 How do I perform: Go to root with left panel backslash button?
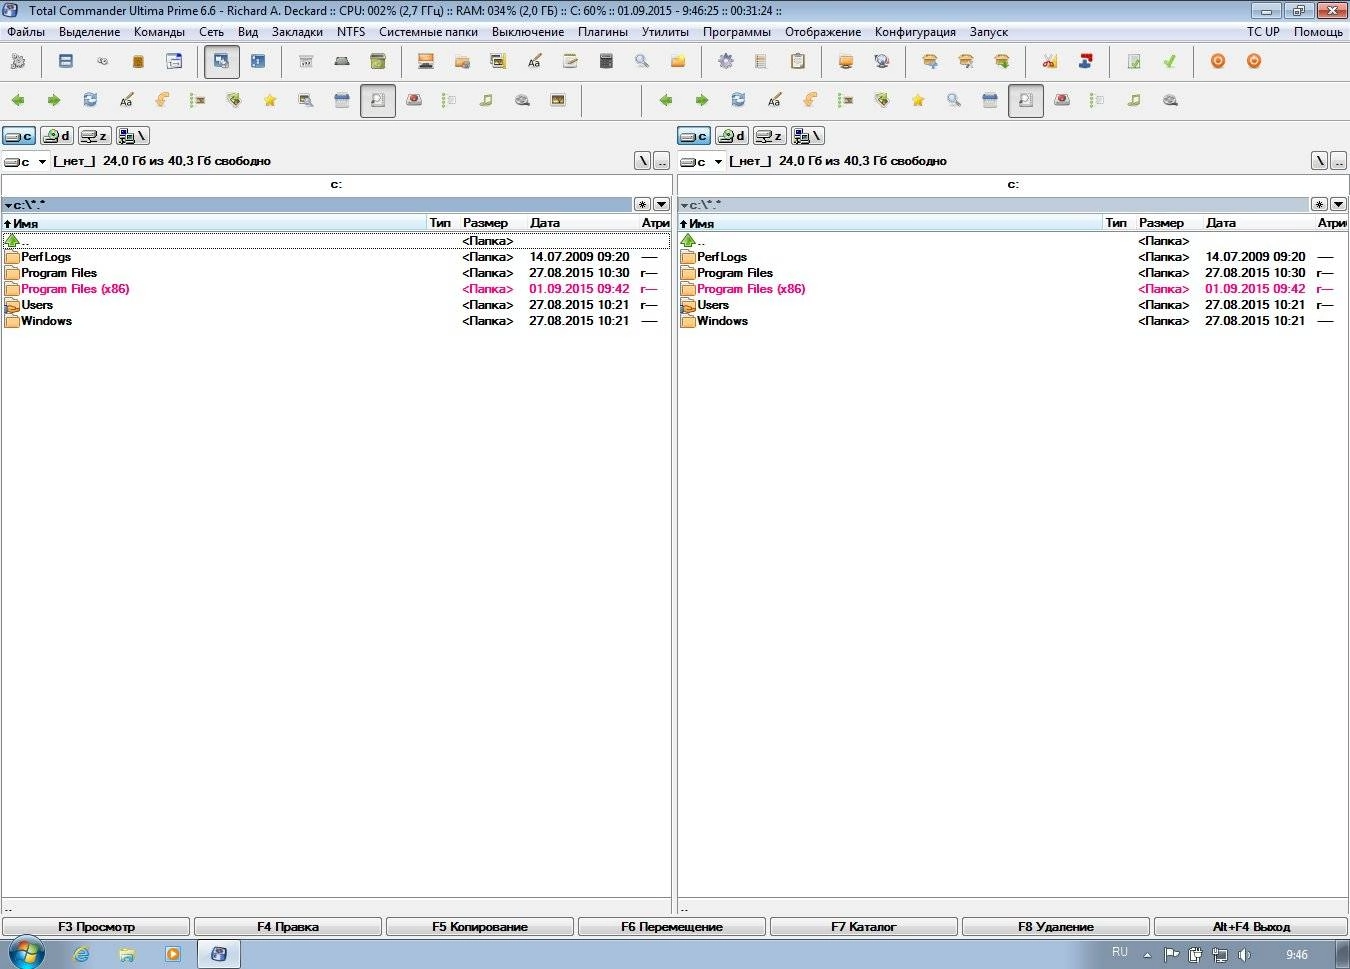[x=643, y=161]
